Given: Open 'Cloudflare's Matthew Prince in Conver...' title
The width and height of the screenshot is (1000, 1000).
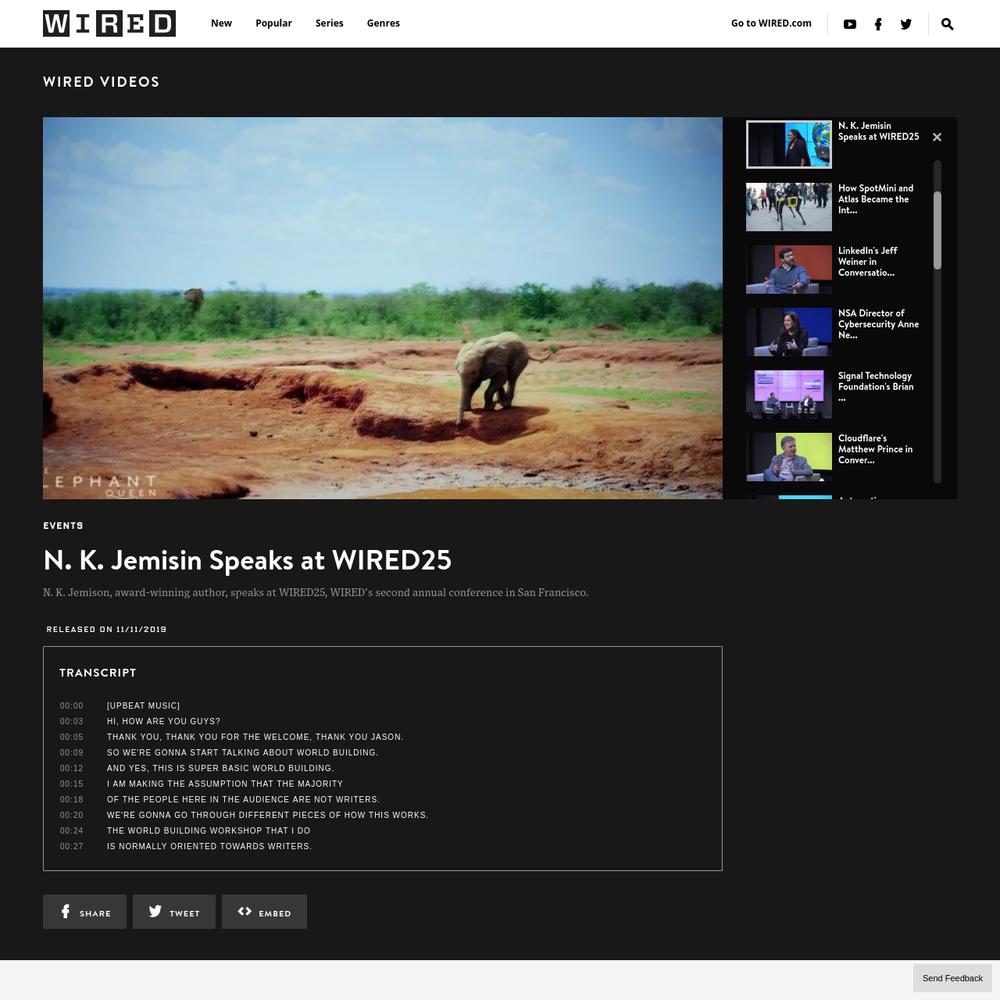Looking at the screenshot, I should click(875, 449).
